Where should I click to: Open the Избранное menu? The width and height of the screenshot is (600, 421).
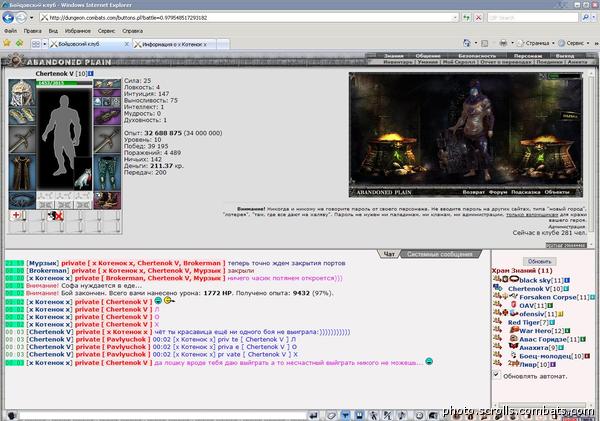pos(78,31)
